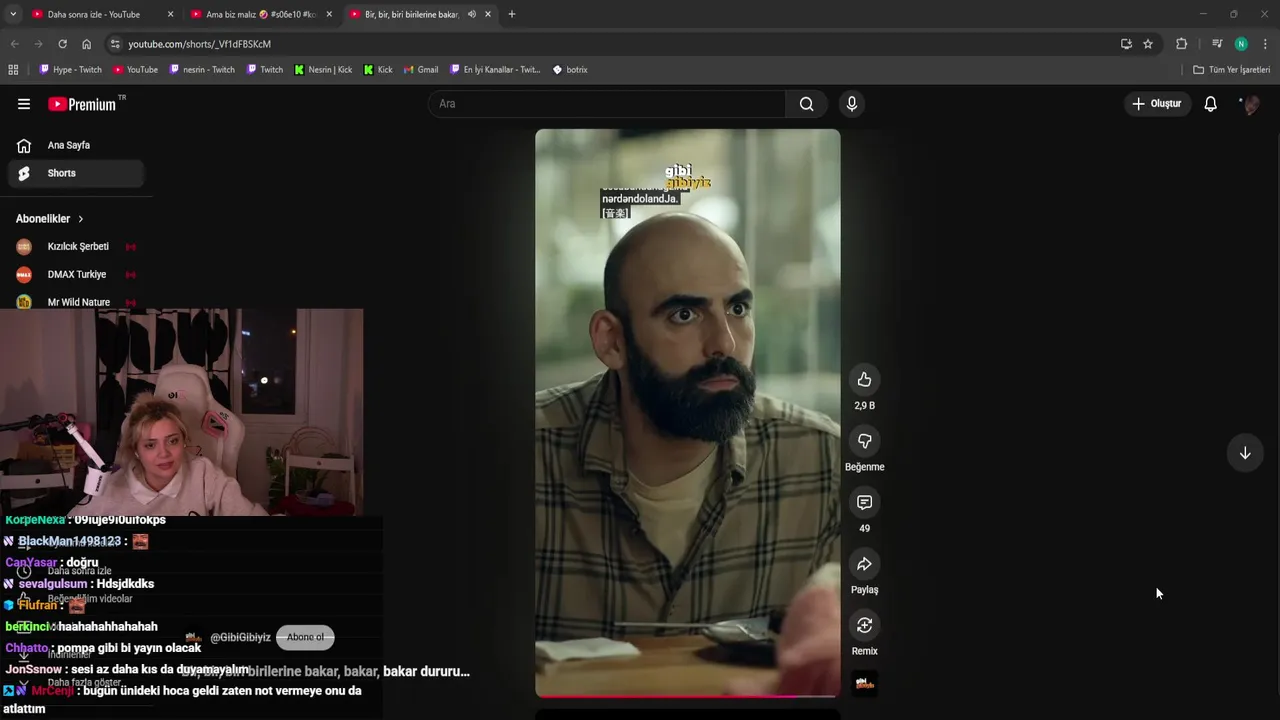Open the media controls icon in the toolbar
1280x720 pixels.
click(1216, 44)
